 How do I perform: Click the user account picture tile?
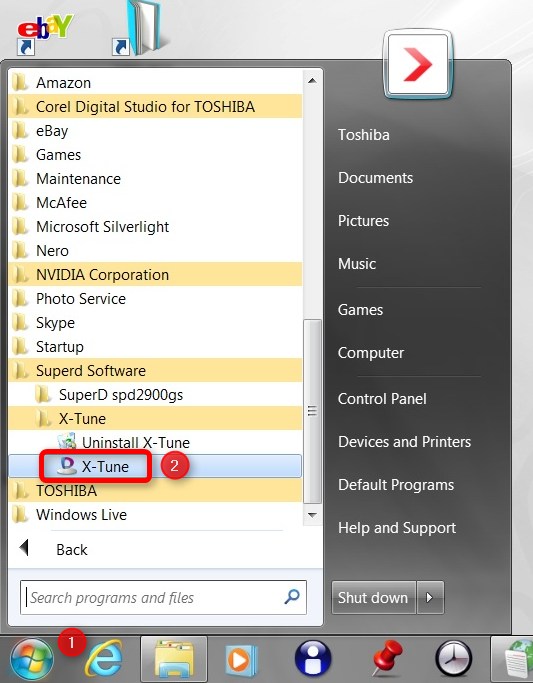(417, 64)
